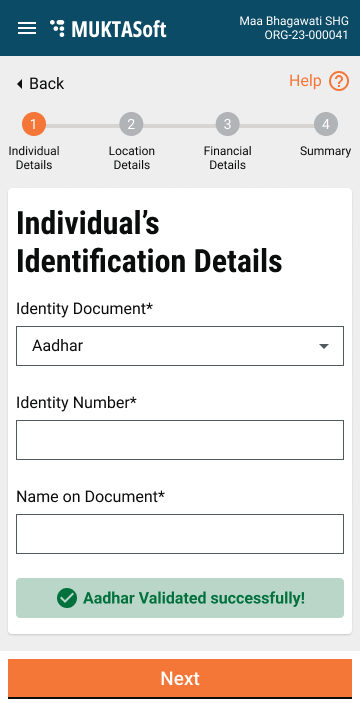Click the back arrow icon
This screenshot has height=707, width=360.
point(19,84)
